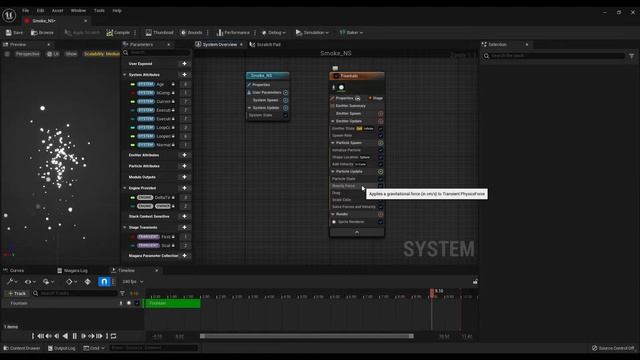Compile the Niagara system
640x360 pixels.
118,32
